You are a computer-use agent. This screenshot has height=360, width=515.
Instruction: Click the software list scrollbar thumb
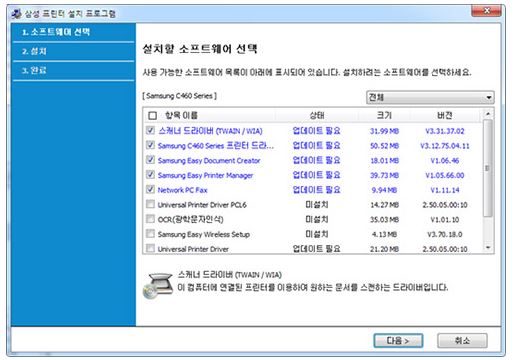(488, 168)
